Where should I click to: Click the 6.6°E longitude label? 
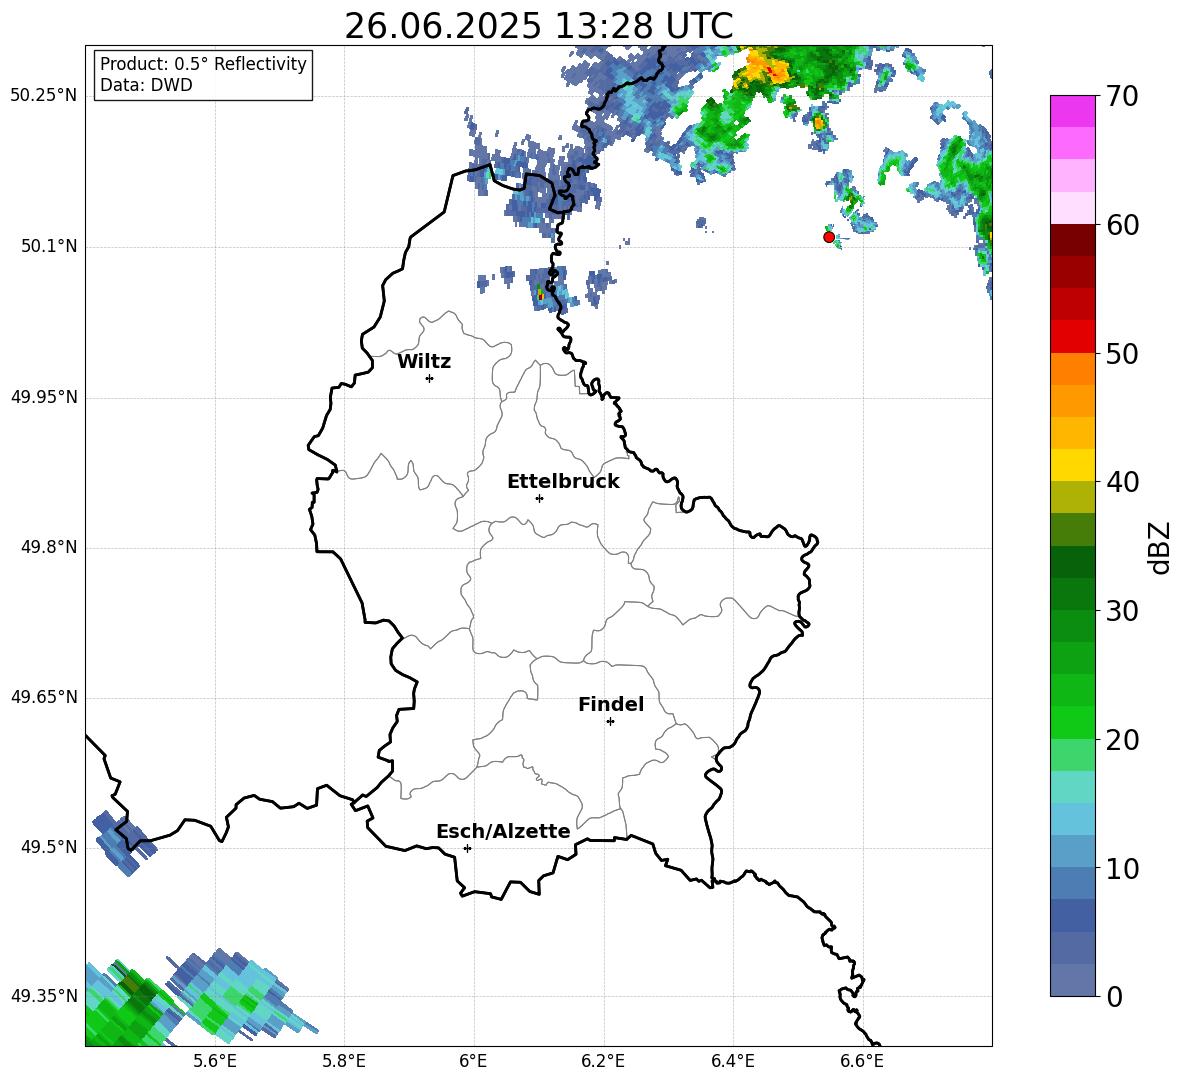tap(862, 1061)
